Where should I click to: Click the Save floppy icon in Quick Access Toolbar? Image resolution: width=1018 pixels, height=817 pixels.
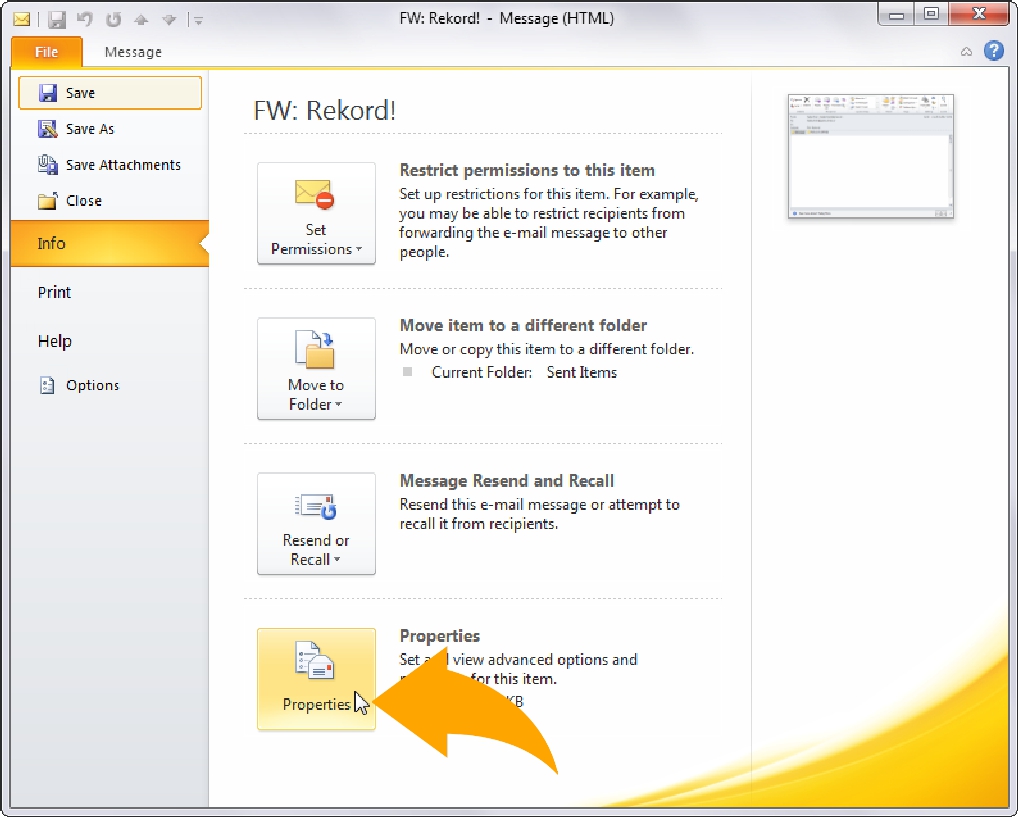[56, 19]
